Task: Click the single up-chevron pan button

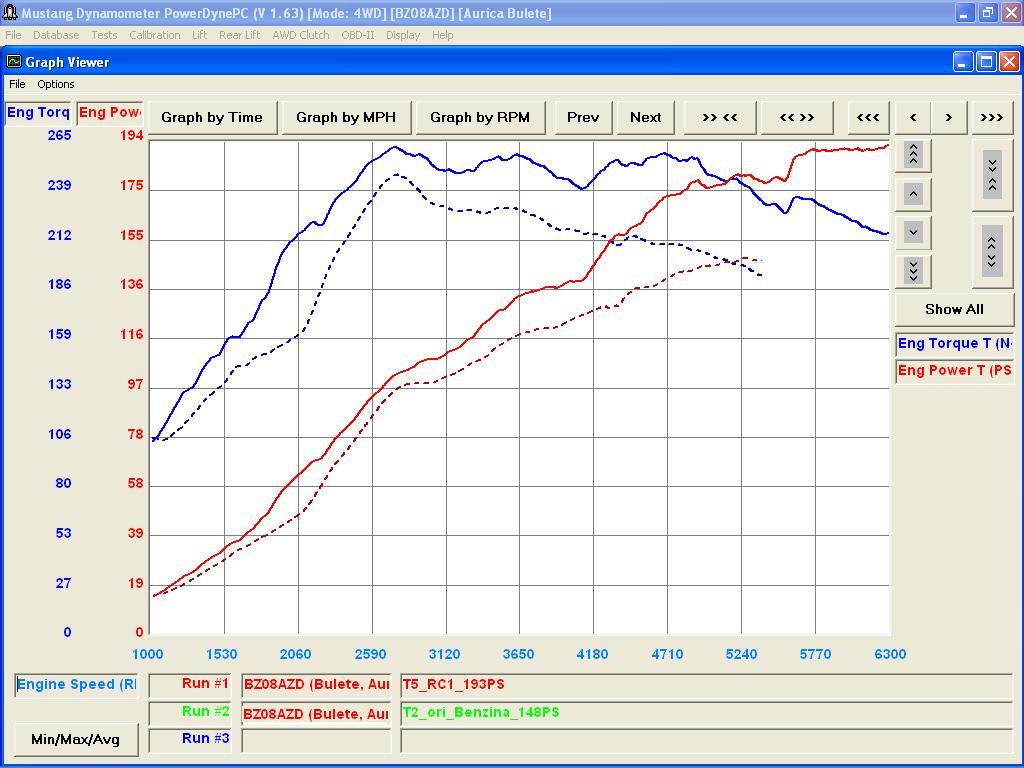Action: 913,193
